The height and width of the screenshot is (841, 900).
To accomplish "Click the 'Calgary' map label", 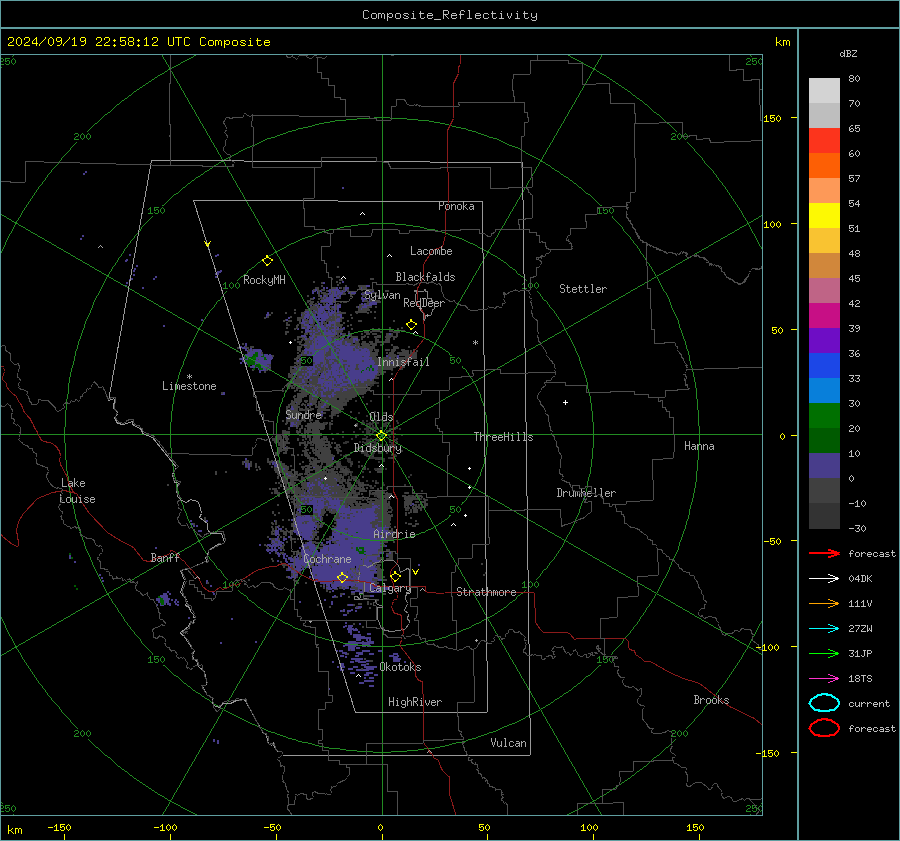I will point(390,588).
